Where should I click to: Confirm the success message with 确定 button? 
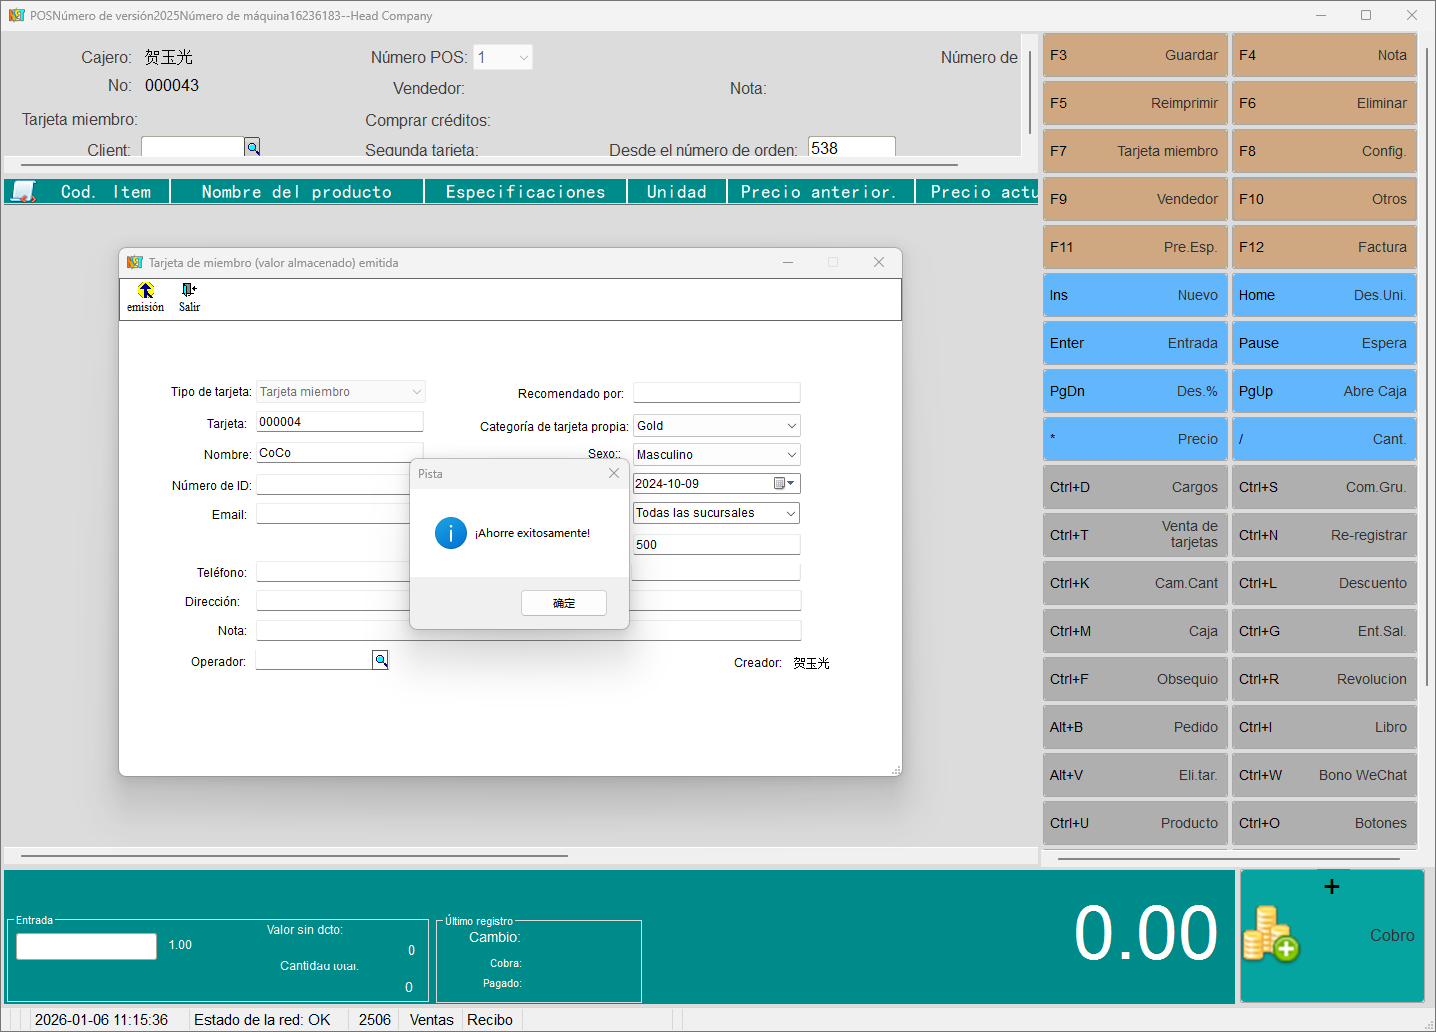(563, 603)
